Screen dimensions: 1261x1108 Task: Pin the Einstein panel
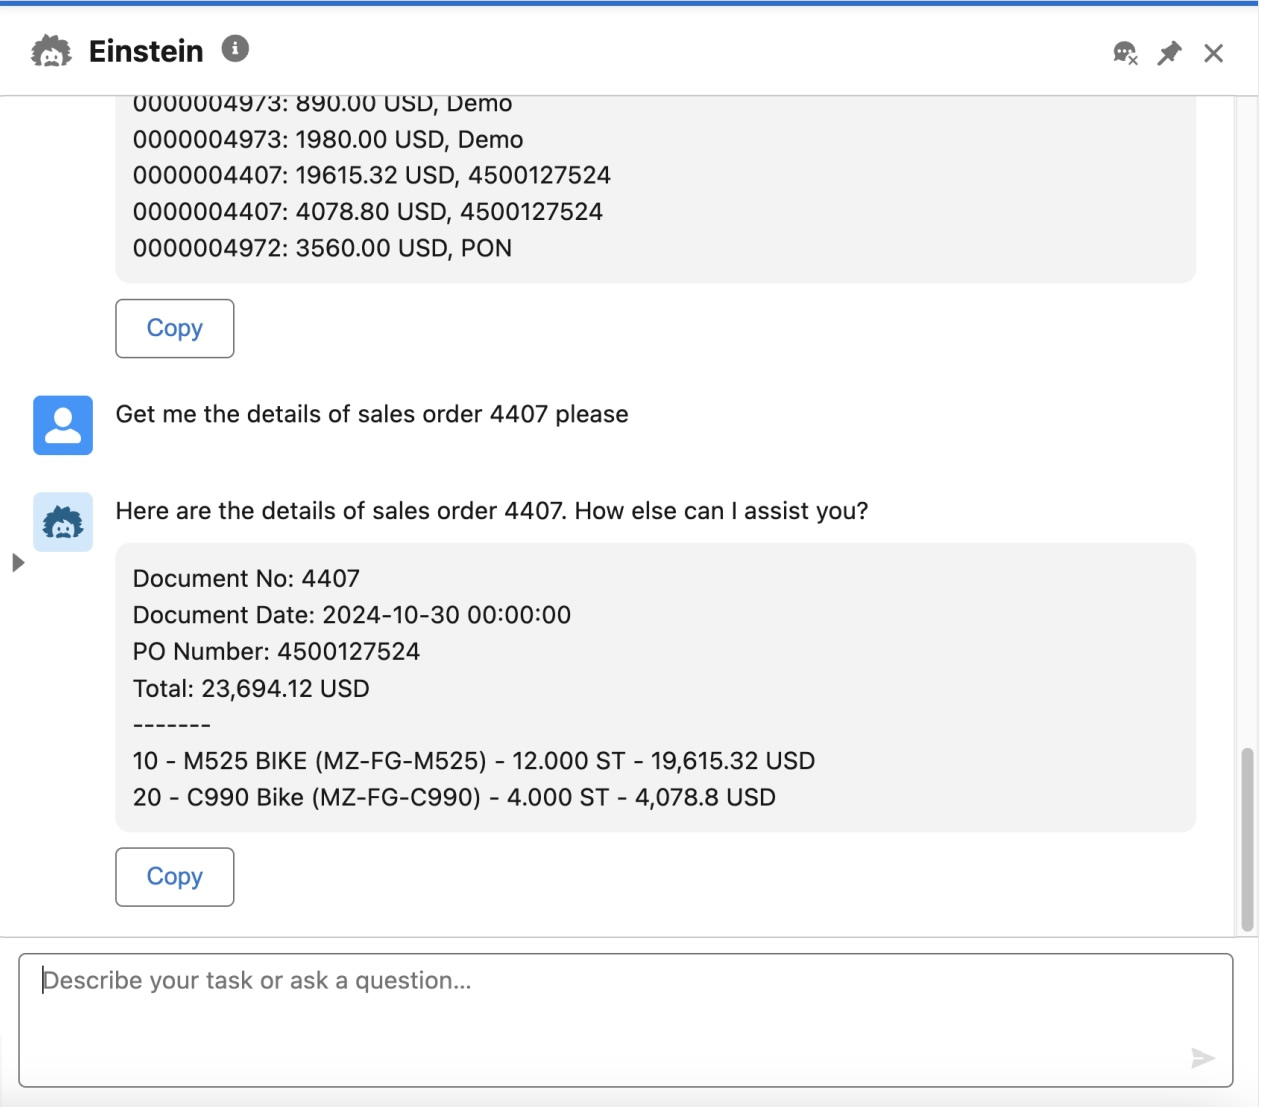(1169, 53)
